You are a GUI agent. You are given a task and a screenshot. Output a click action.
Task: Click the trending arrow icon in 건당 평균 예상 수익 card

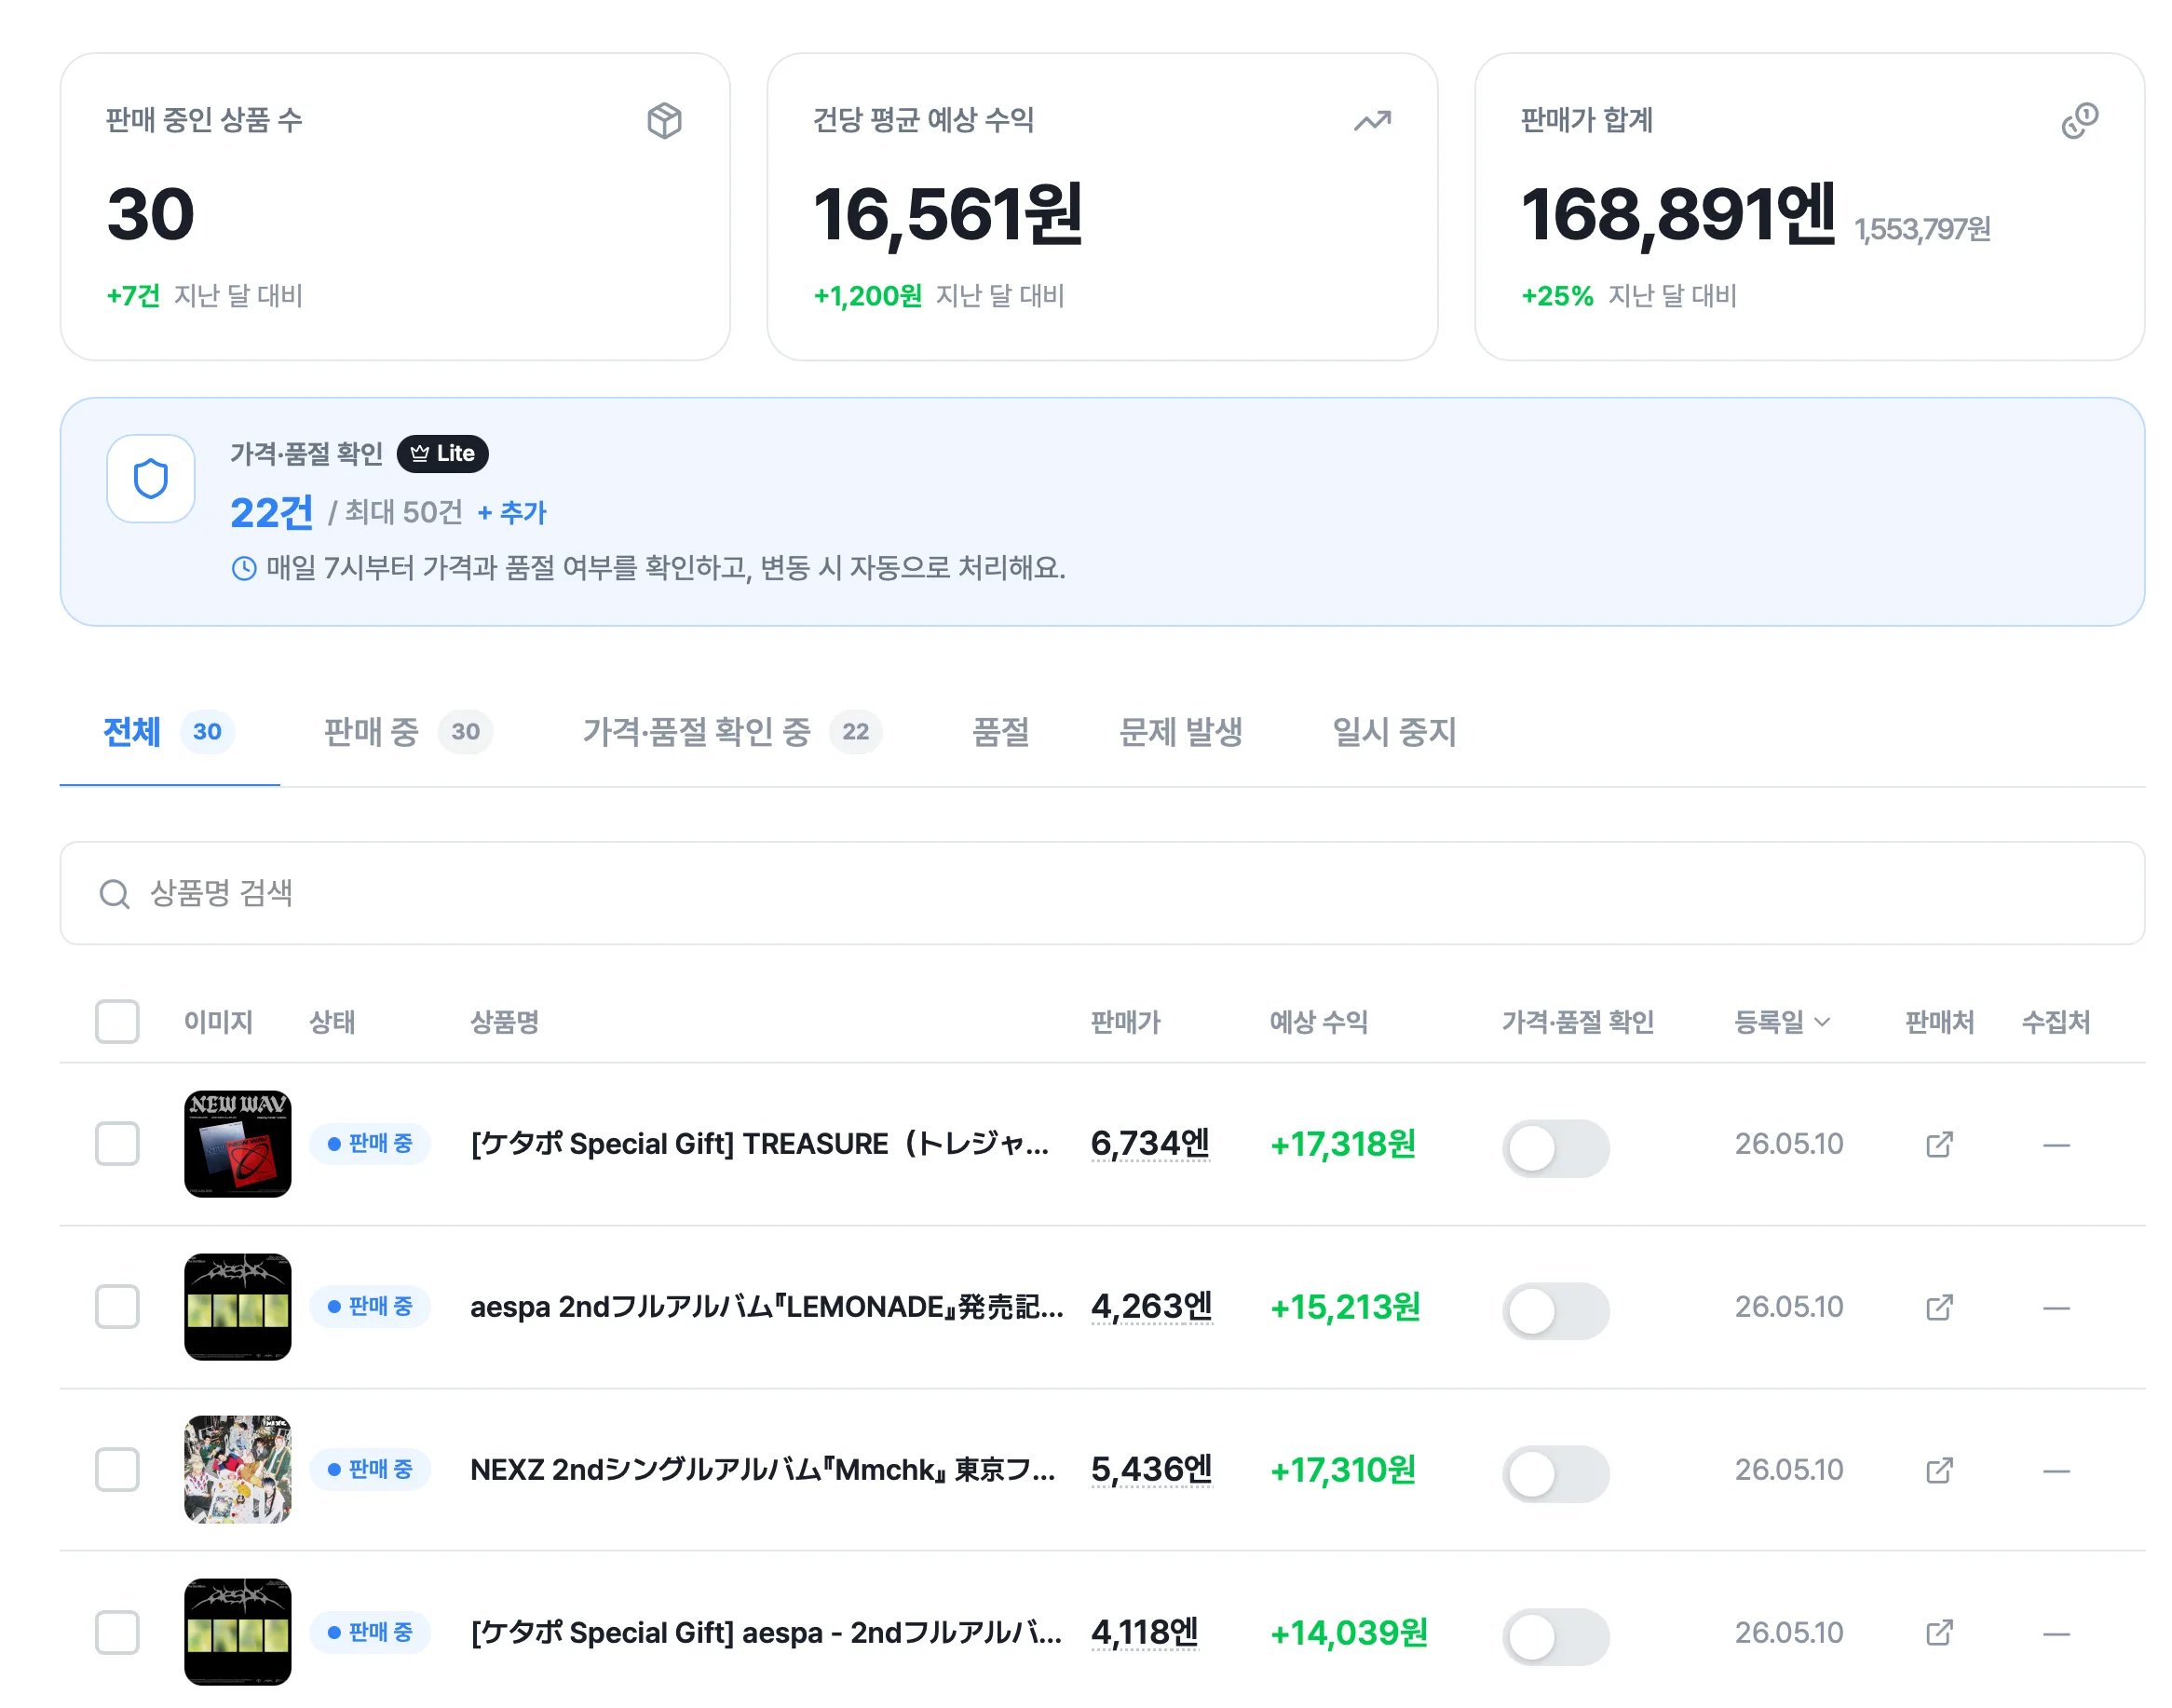pos(1372,121)
